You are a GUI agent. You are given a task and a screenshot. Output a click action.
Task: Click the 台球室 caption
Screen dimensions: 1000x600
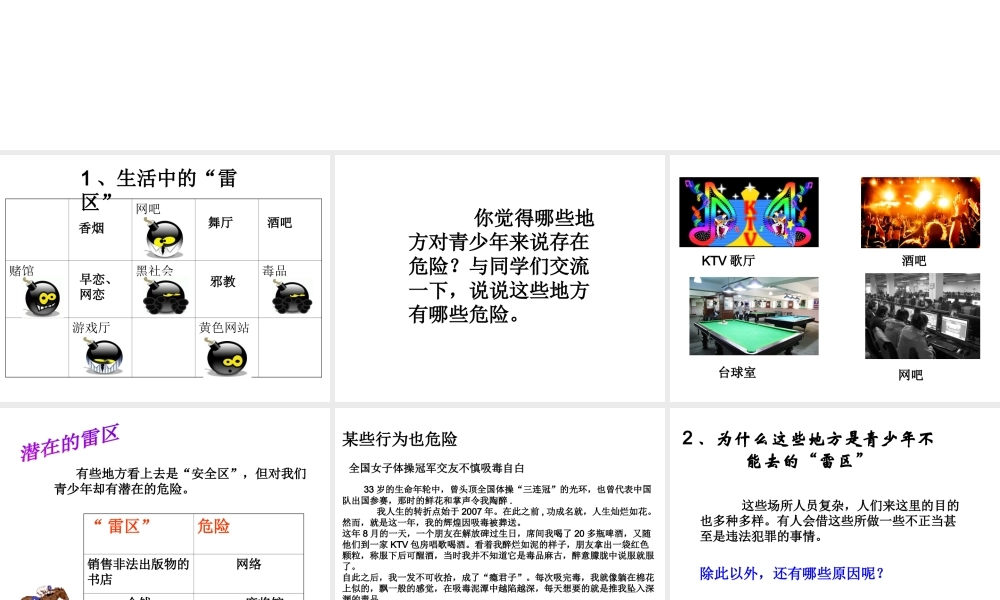[737, 373]
